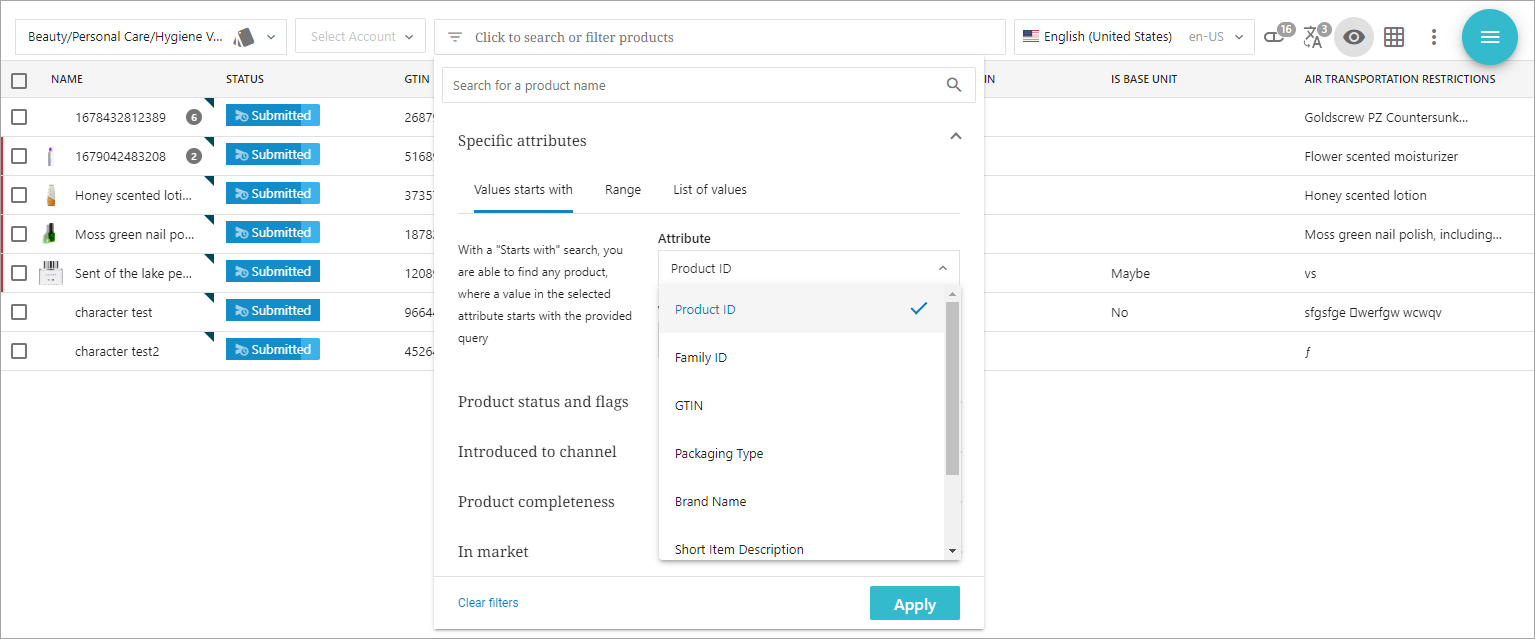
Task: Click the attribute list scrollbar down arrow
Action: point(952,551)
